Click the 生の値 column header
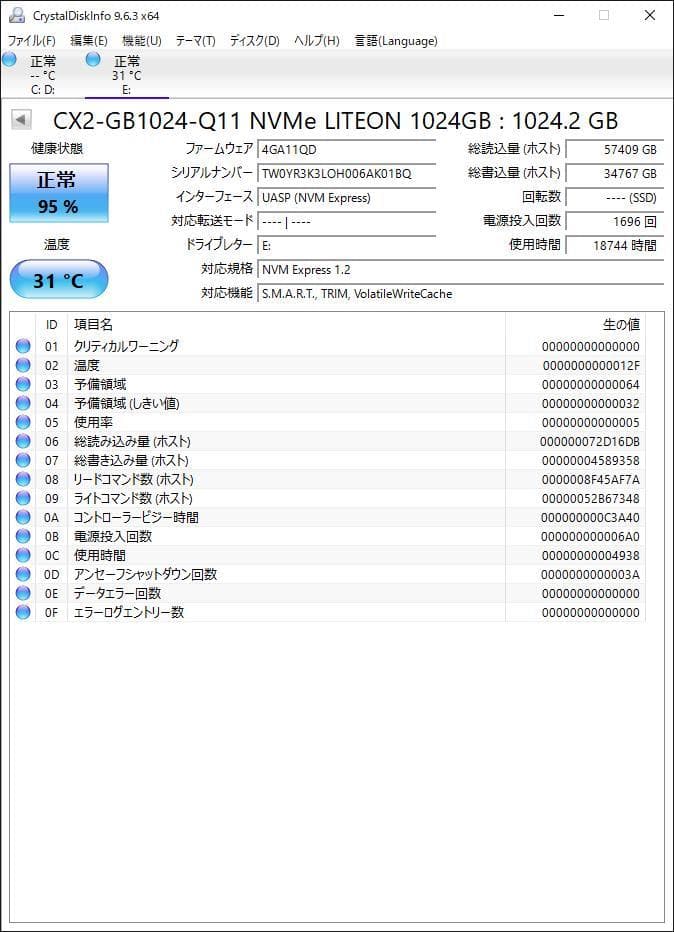Image resolution: width=674 pixels, height=932 pixels. tap(575, 325)
